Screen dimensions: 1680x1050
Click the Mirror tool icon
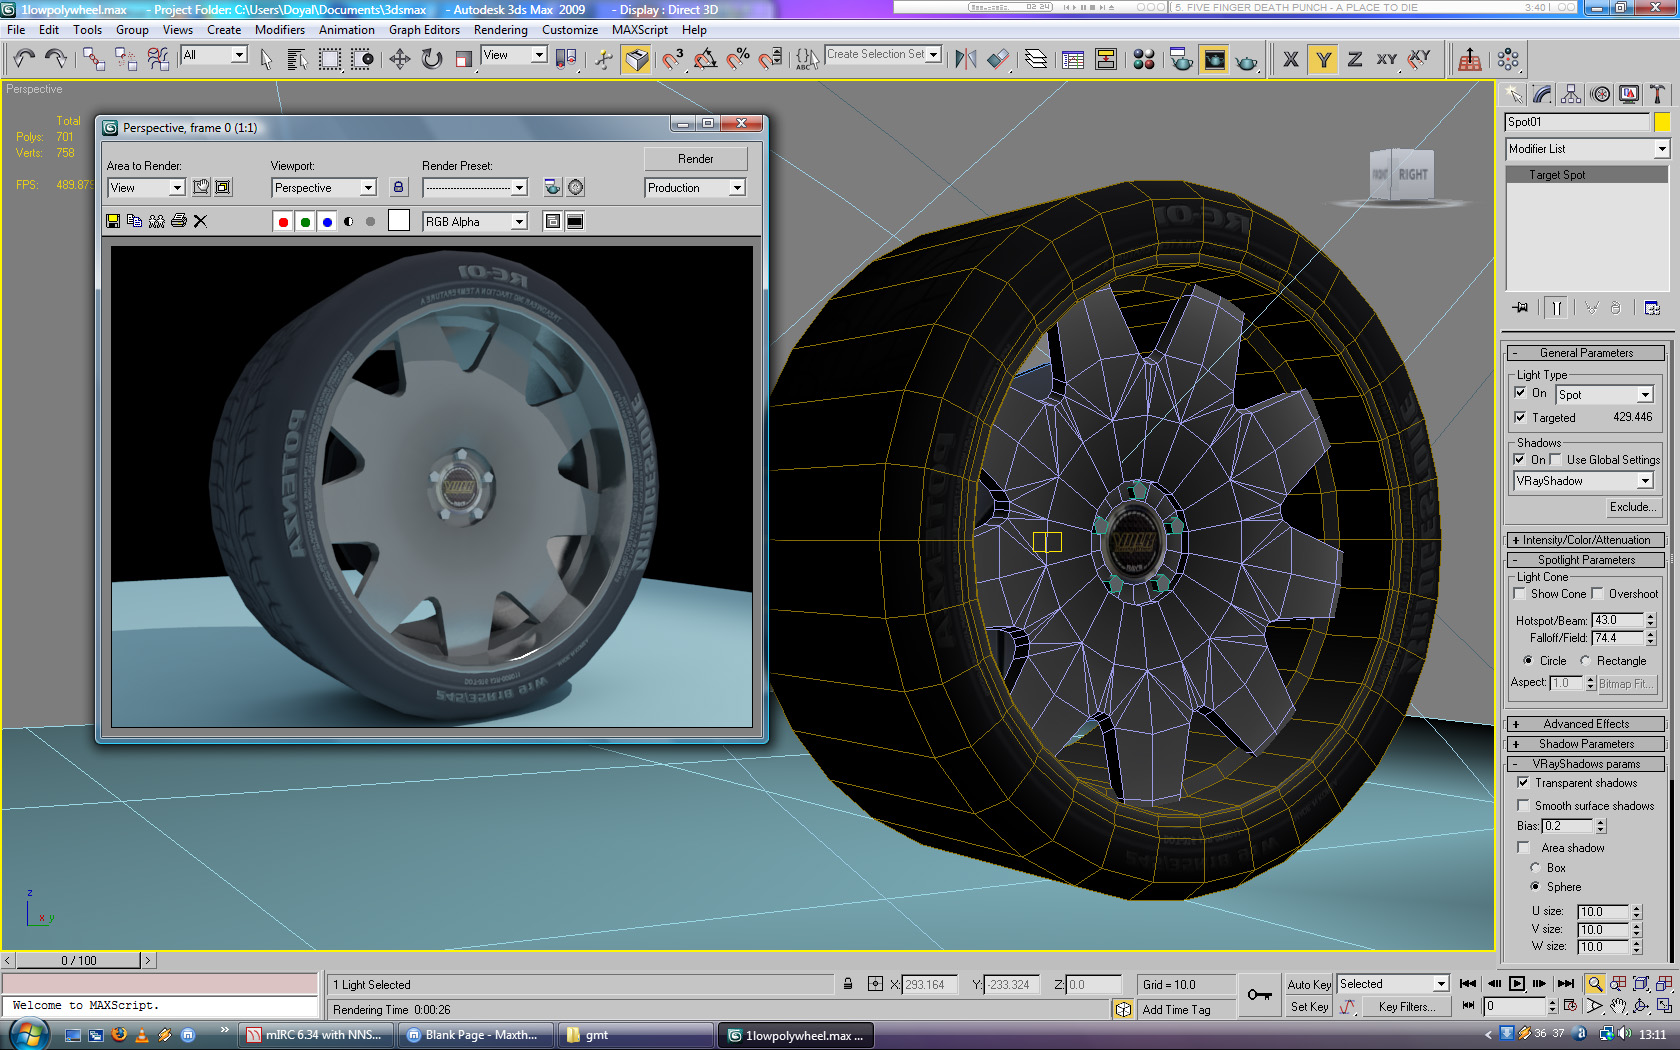point(965,60)
